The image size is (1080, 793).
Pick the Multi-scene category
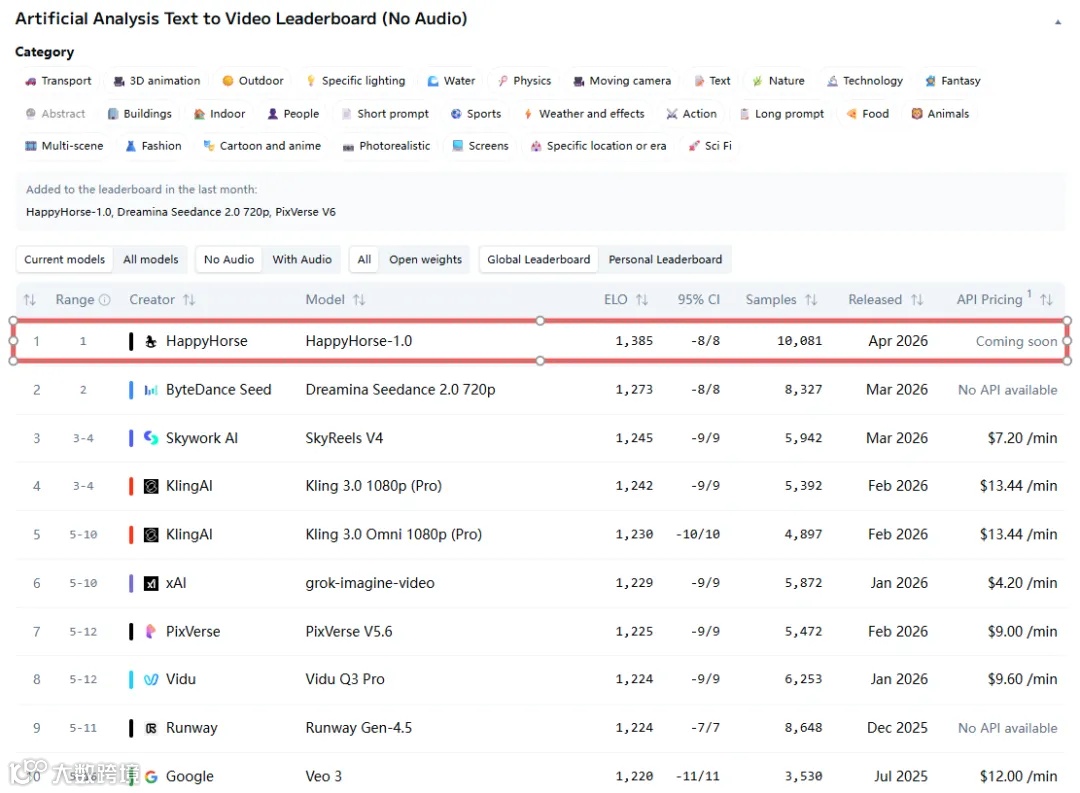pos(65,146)
